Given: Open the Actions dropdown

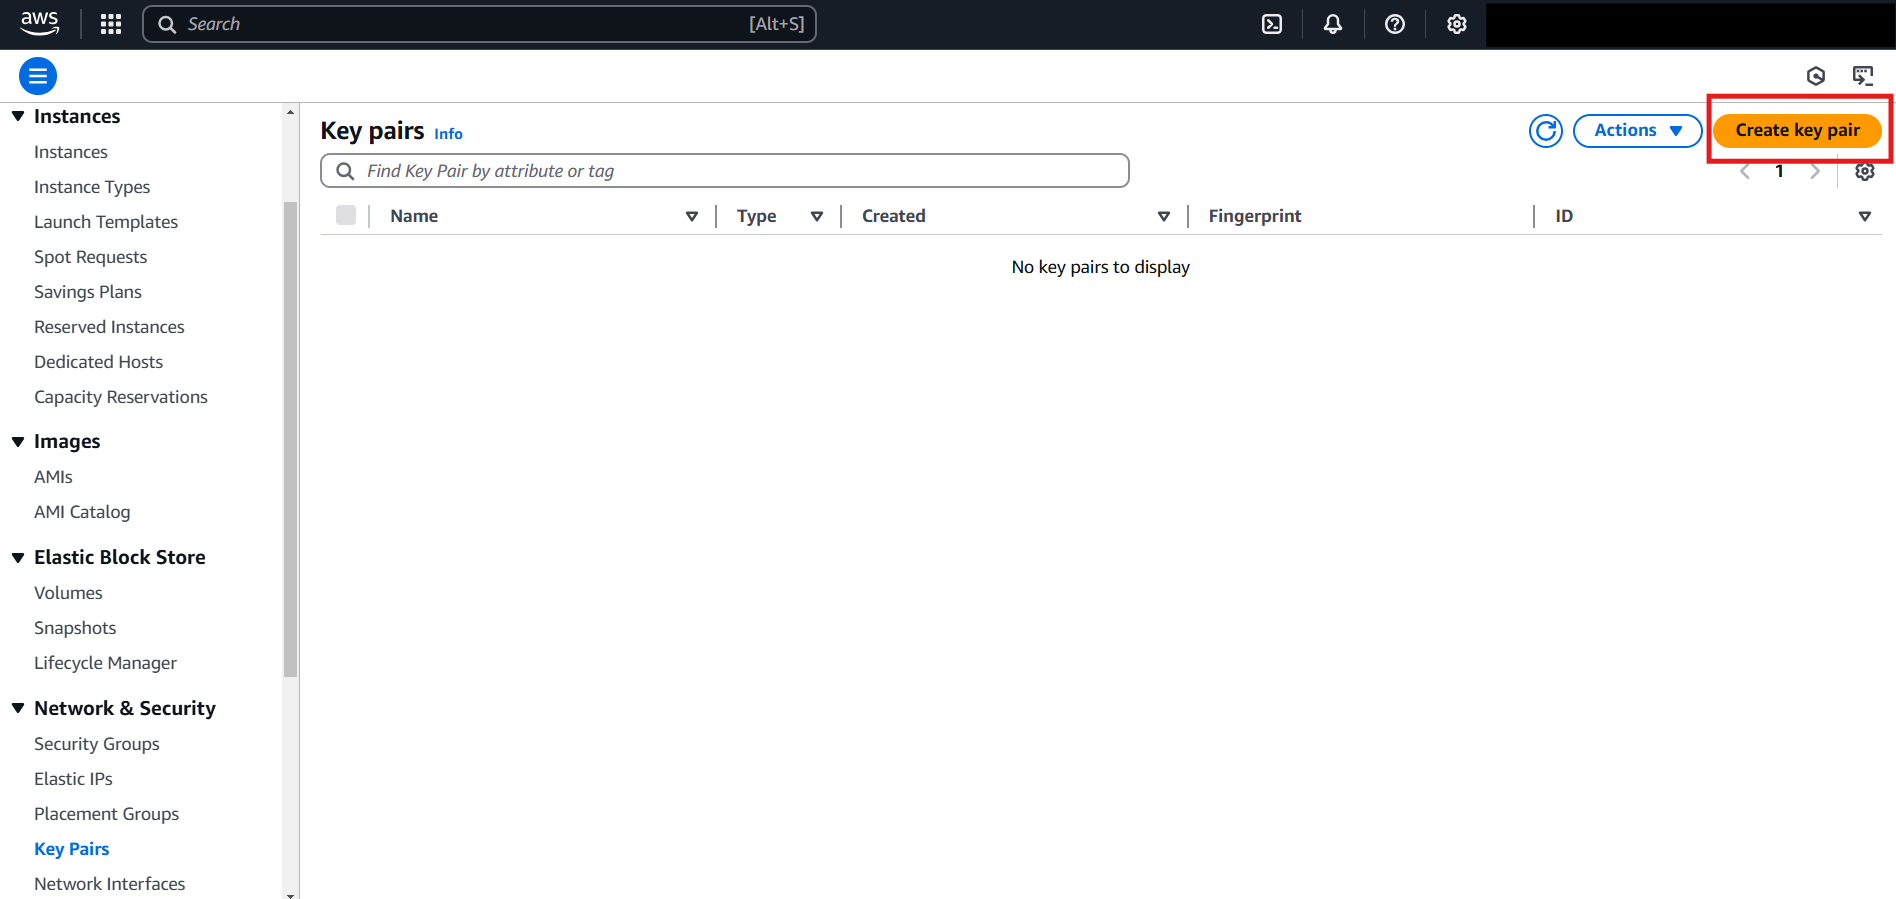Looking at the screenshot, I should tap(1638, 131).
